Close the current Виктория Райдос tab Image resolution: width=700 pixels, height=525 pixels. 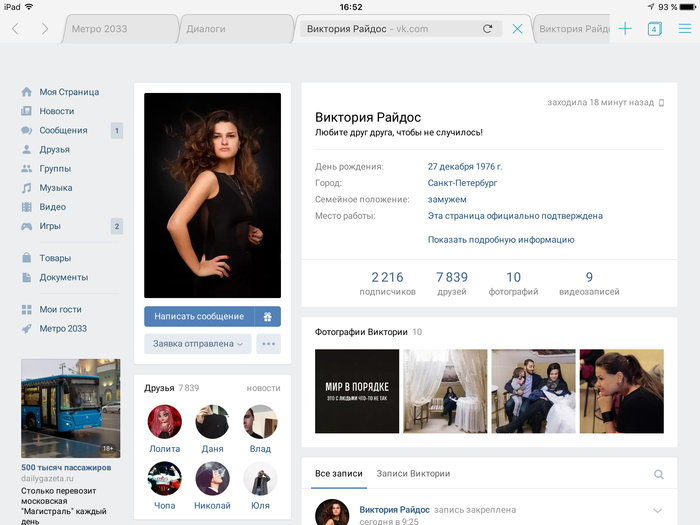pyautogui.click(x=517, y=29)
